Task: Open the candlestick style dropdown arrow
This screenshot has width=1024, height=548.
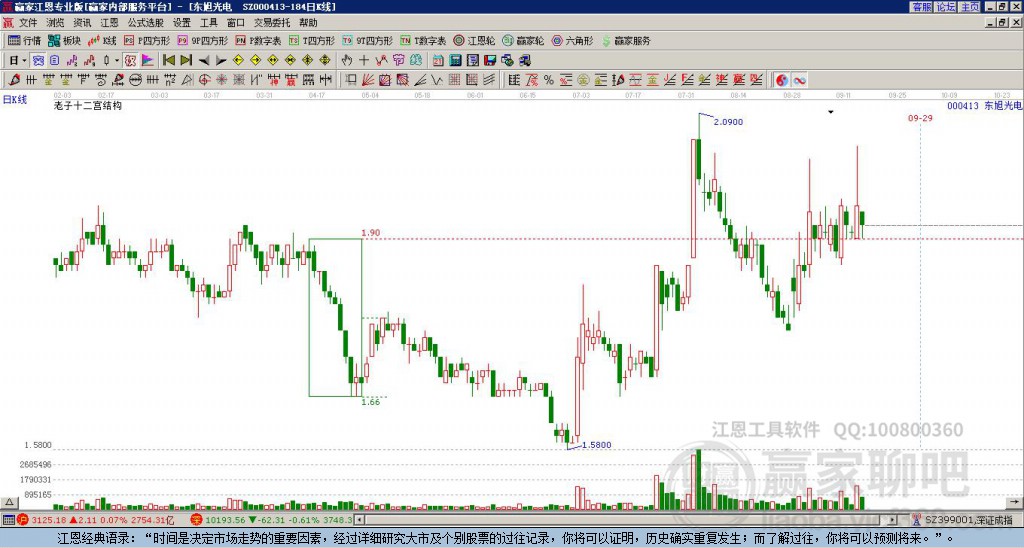Action: coord(117,61)
